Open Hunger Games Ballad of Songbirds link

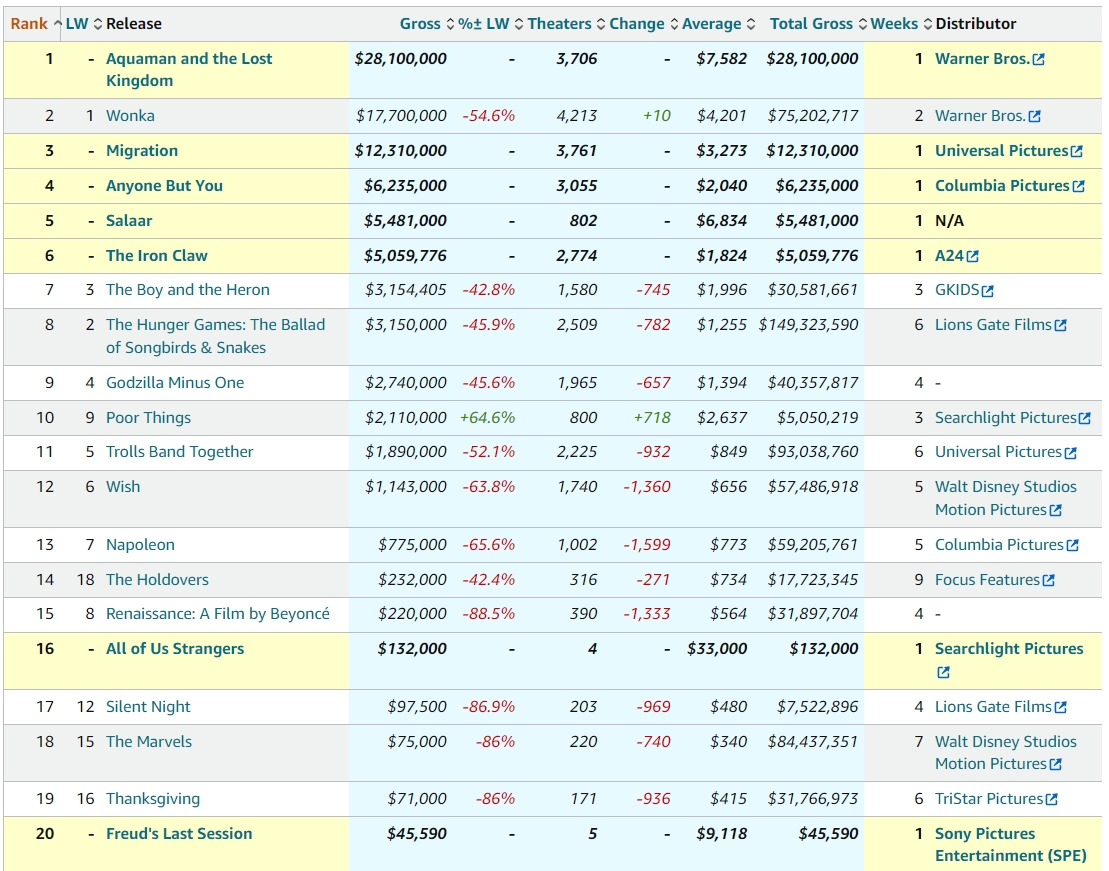(216, 336)
